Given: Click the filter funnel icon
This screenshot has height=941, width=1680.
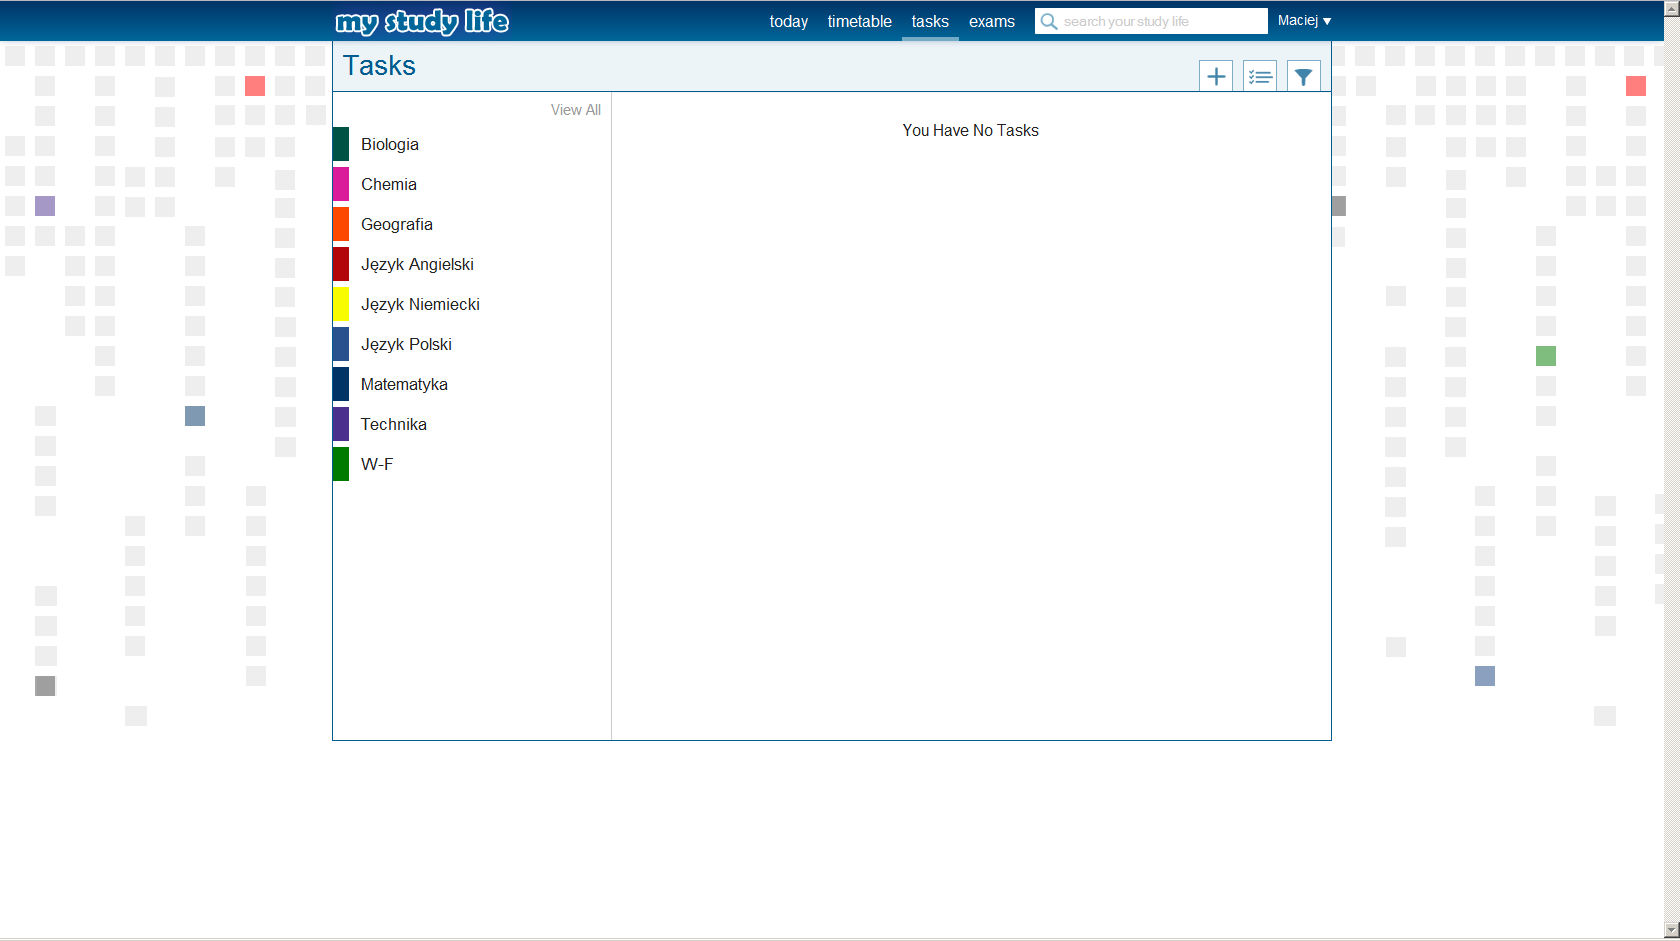Looking at the screenshot, I should click(x=1303, y=76).
